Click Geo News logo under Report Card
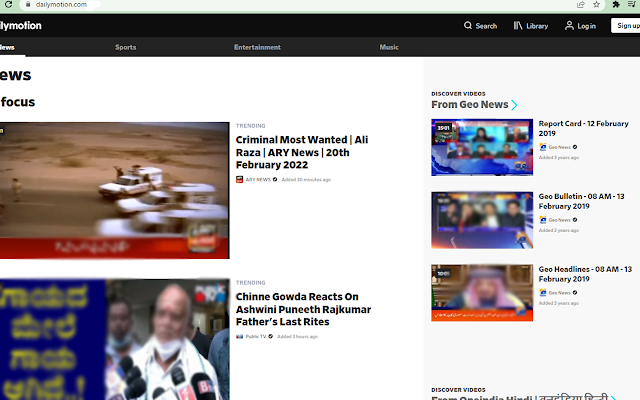640x400 pixels. 543,147
